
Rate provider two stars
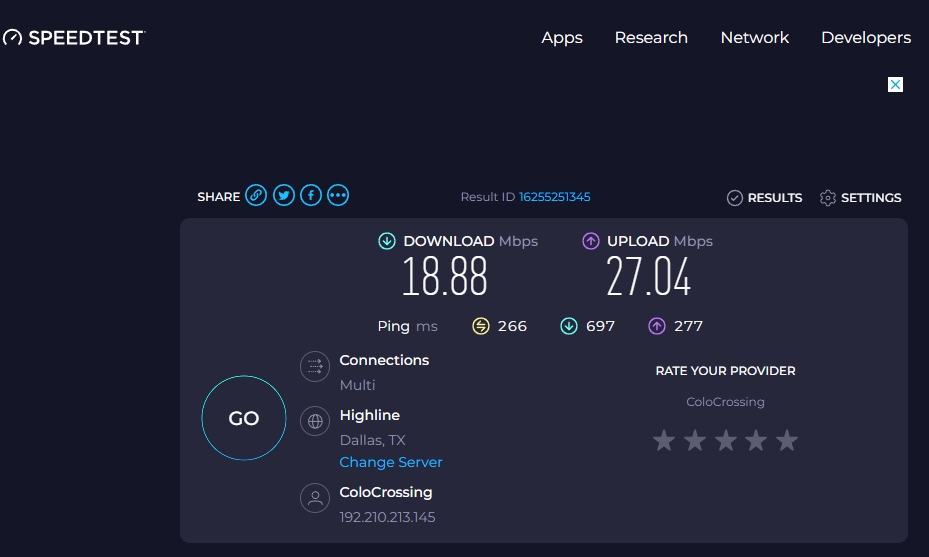click(695, 440)
